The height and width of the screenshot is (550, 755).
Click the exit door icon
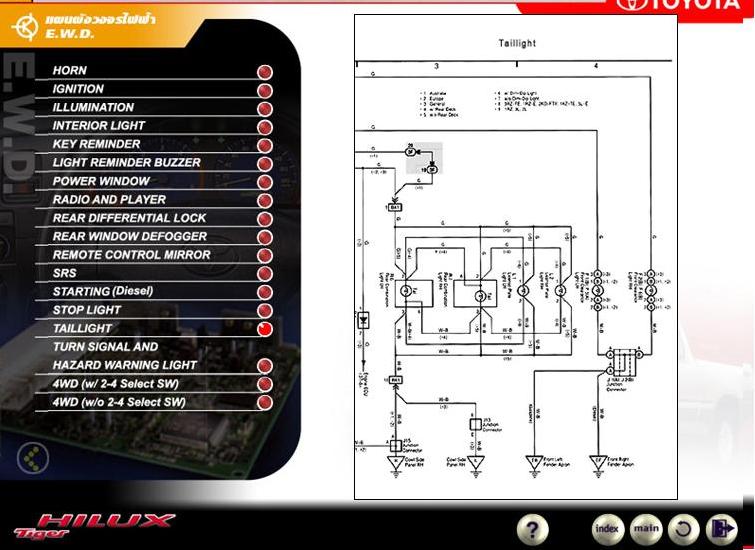point(720,529)
